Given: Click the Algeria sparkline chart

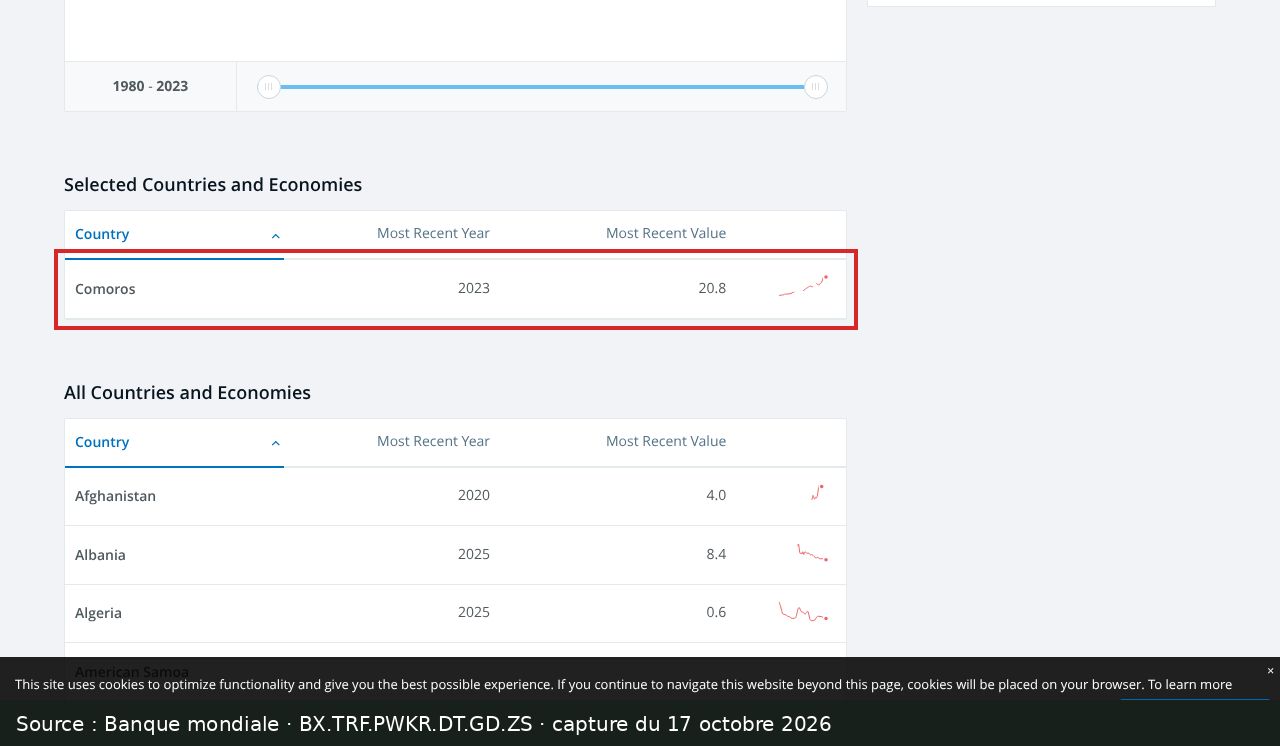Looking at the screenshot, I should tap(804, 611).
